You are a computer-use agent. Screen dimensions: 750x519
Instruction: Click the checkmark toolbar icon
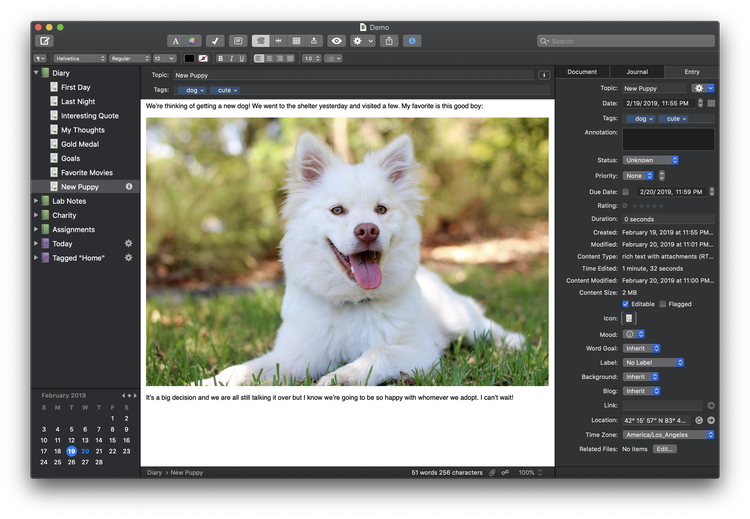[215, 41]
